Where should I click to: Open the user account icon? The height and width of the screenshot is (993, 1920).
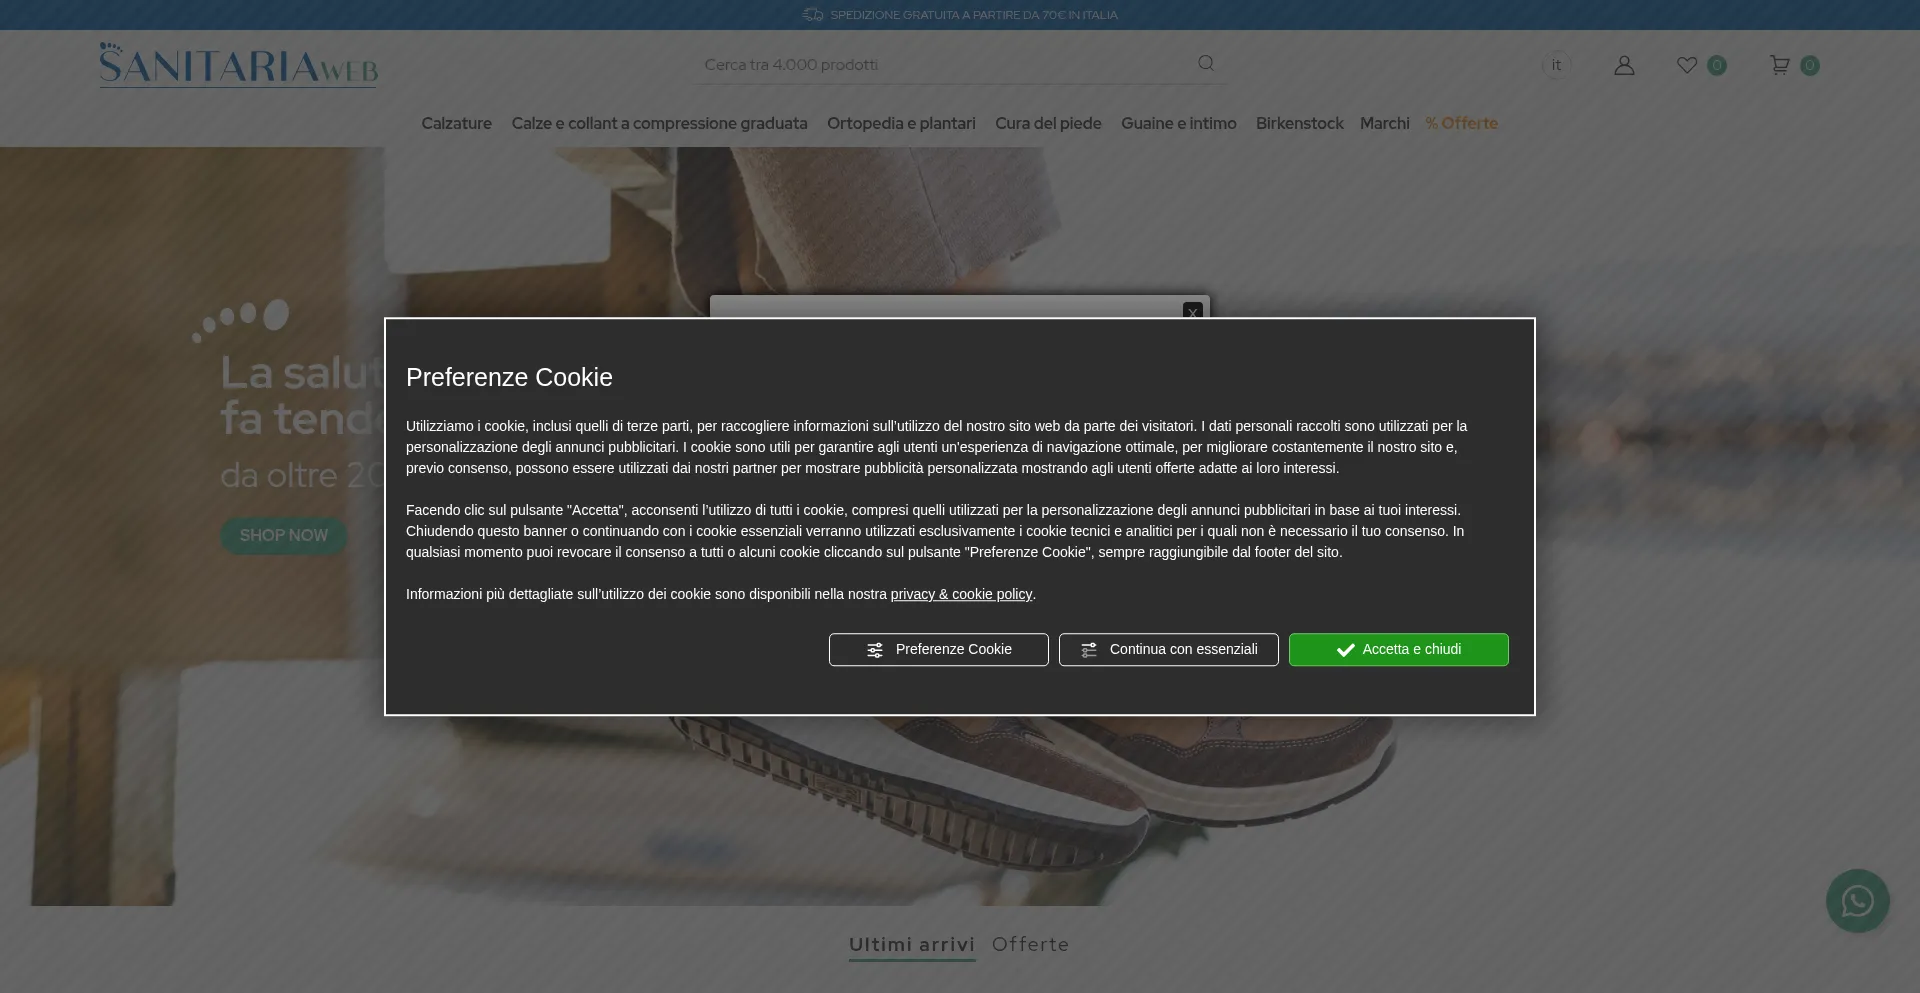(x=1624, y=65)
